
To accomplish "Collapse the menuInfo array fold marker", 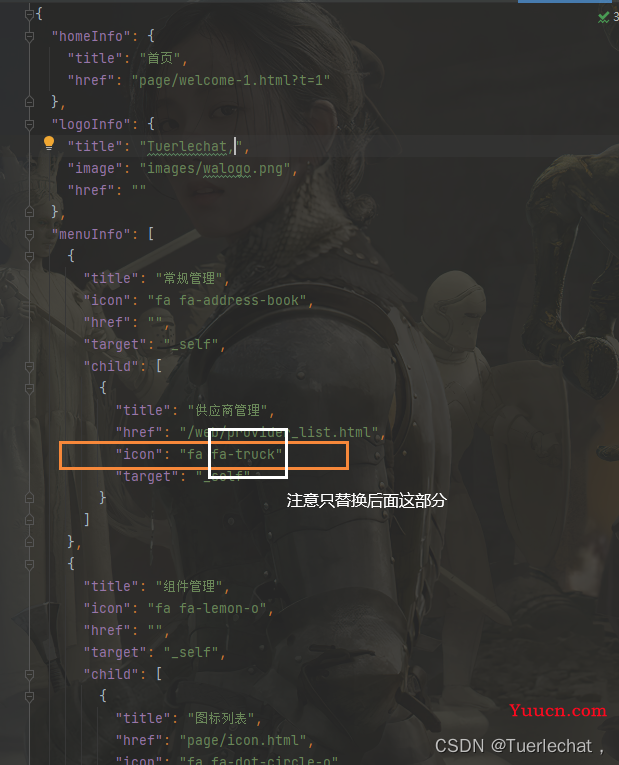I will pyautogui.click(x=29, y=235).
